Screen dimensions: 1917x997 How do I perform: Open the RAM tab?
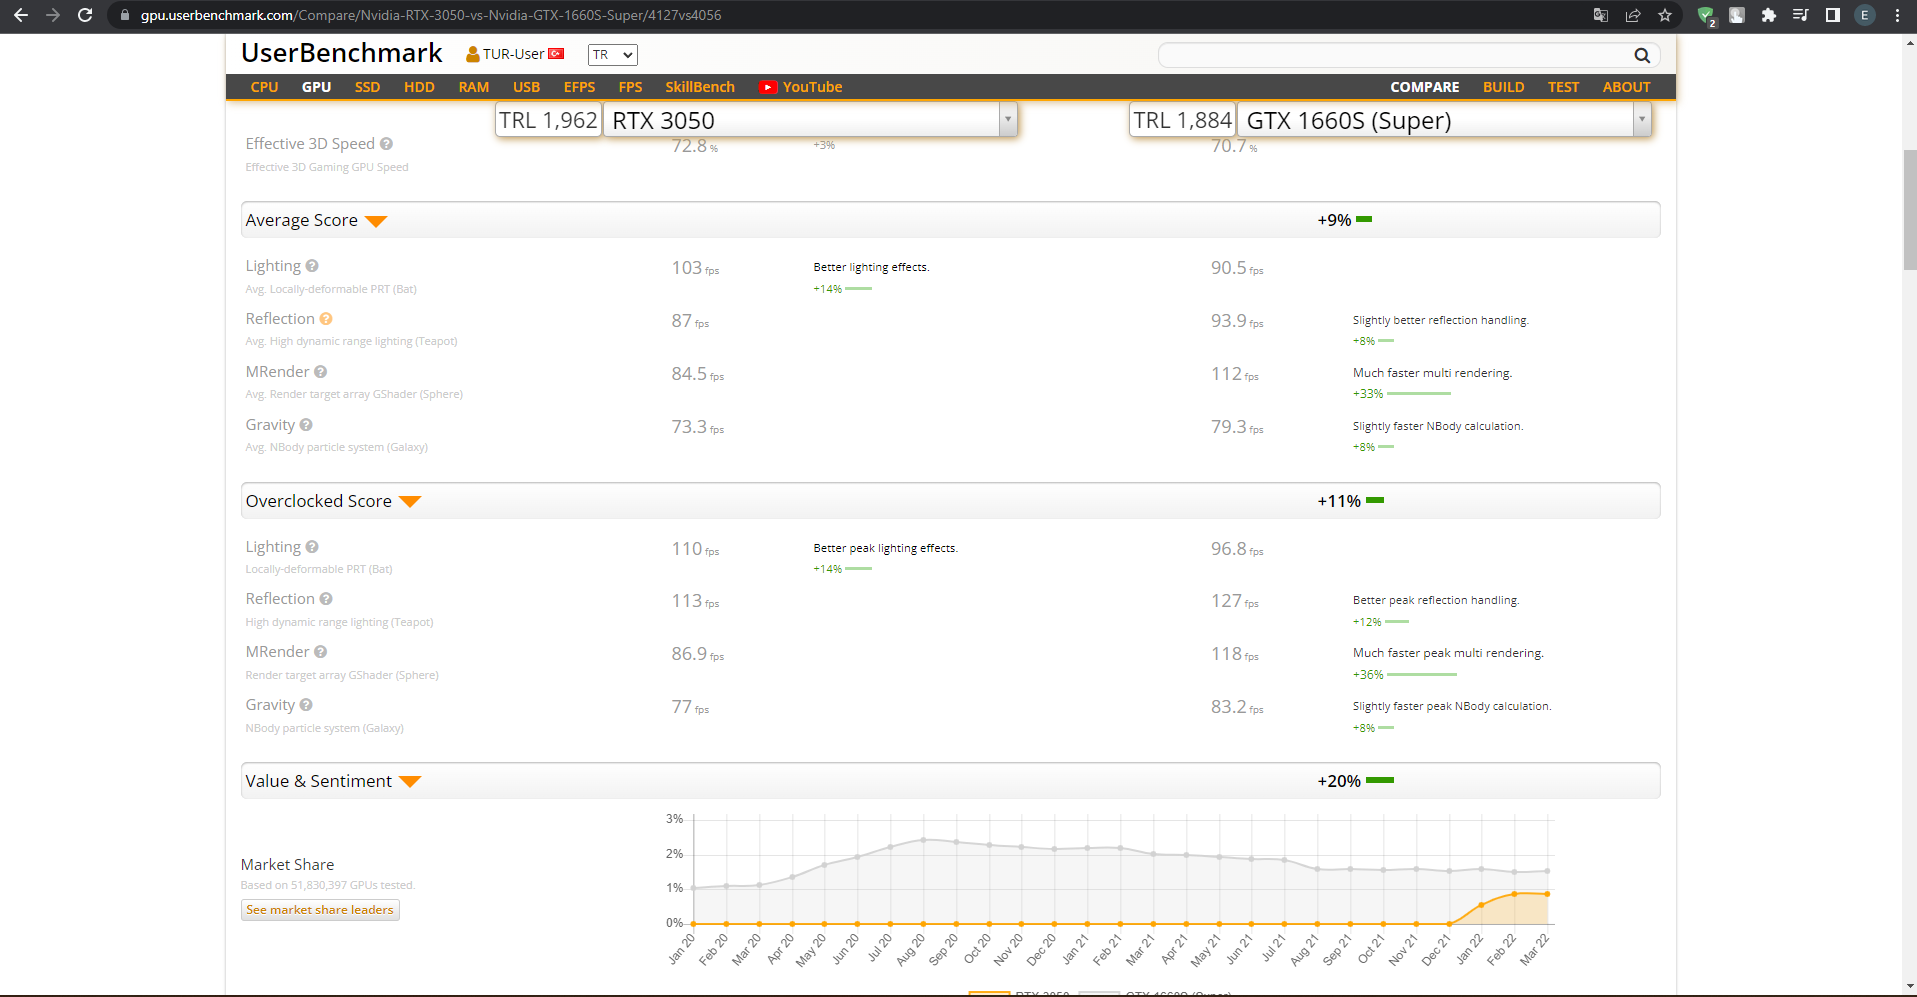474,87
